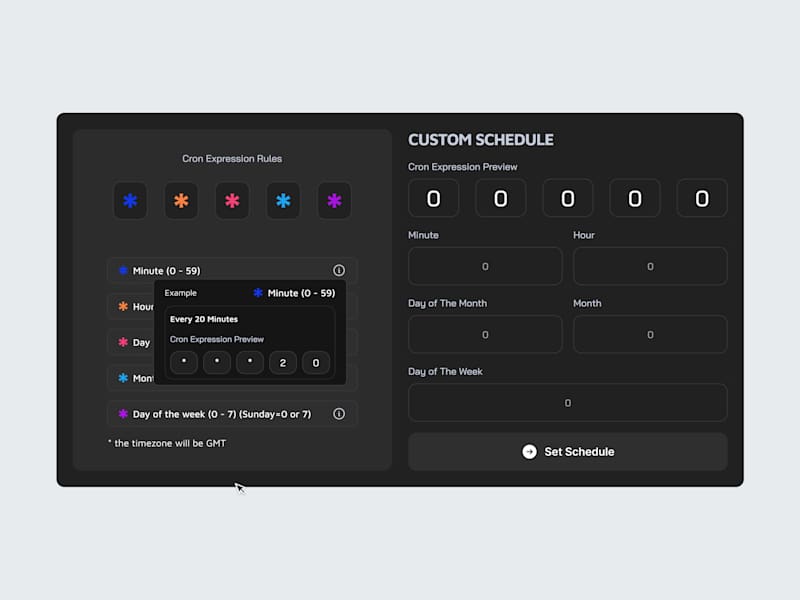Focus the Day of The Week input field
Image resolution: width=800 pixels, height=600 pixels.
pos(567,403)
